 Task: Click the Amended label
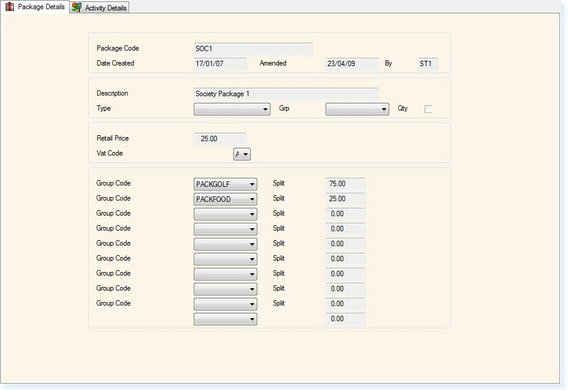[x=273, y=63]
